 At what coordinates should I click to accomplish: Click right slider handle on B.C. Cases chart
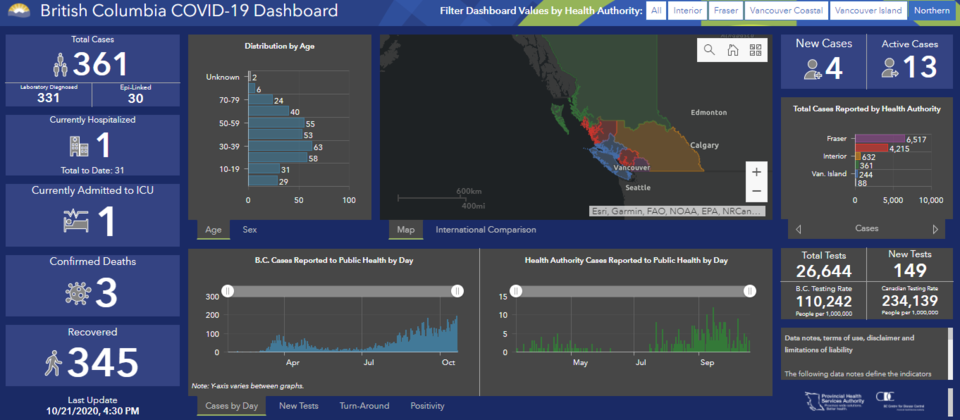click(457, 291)
